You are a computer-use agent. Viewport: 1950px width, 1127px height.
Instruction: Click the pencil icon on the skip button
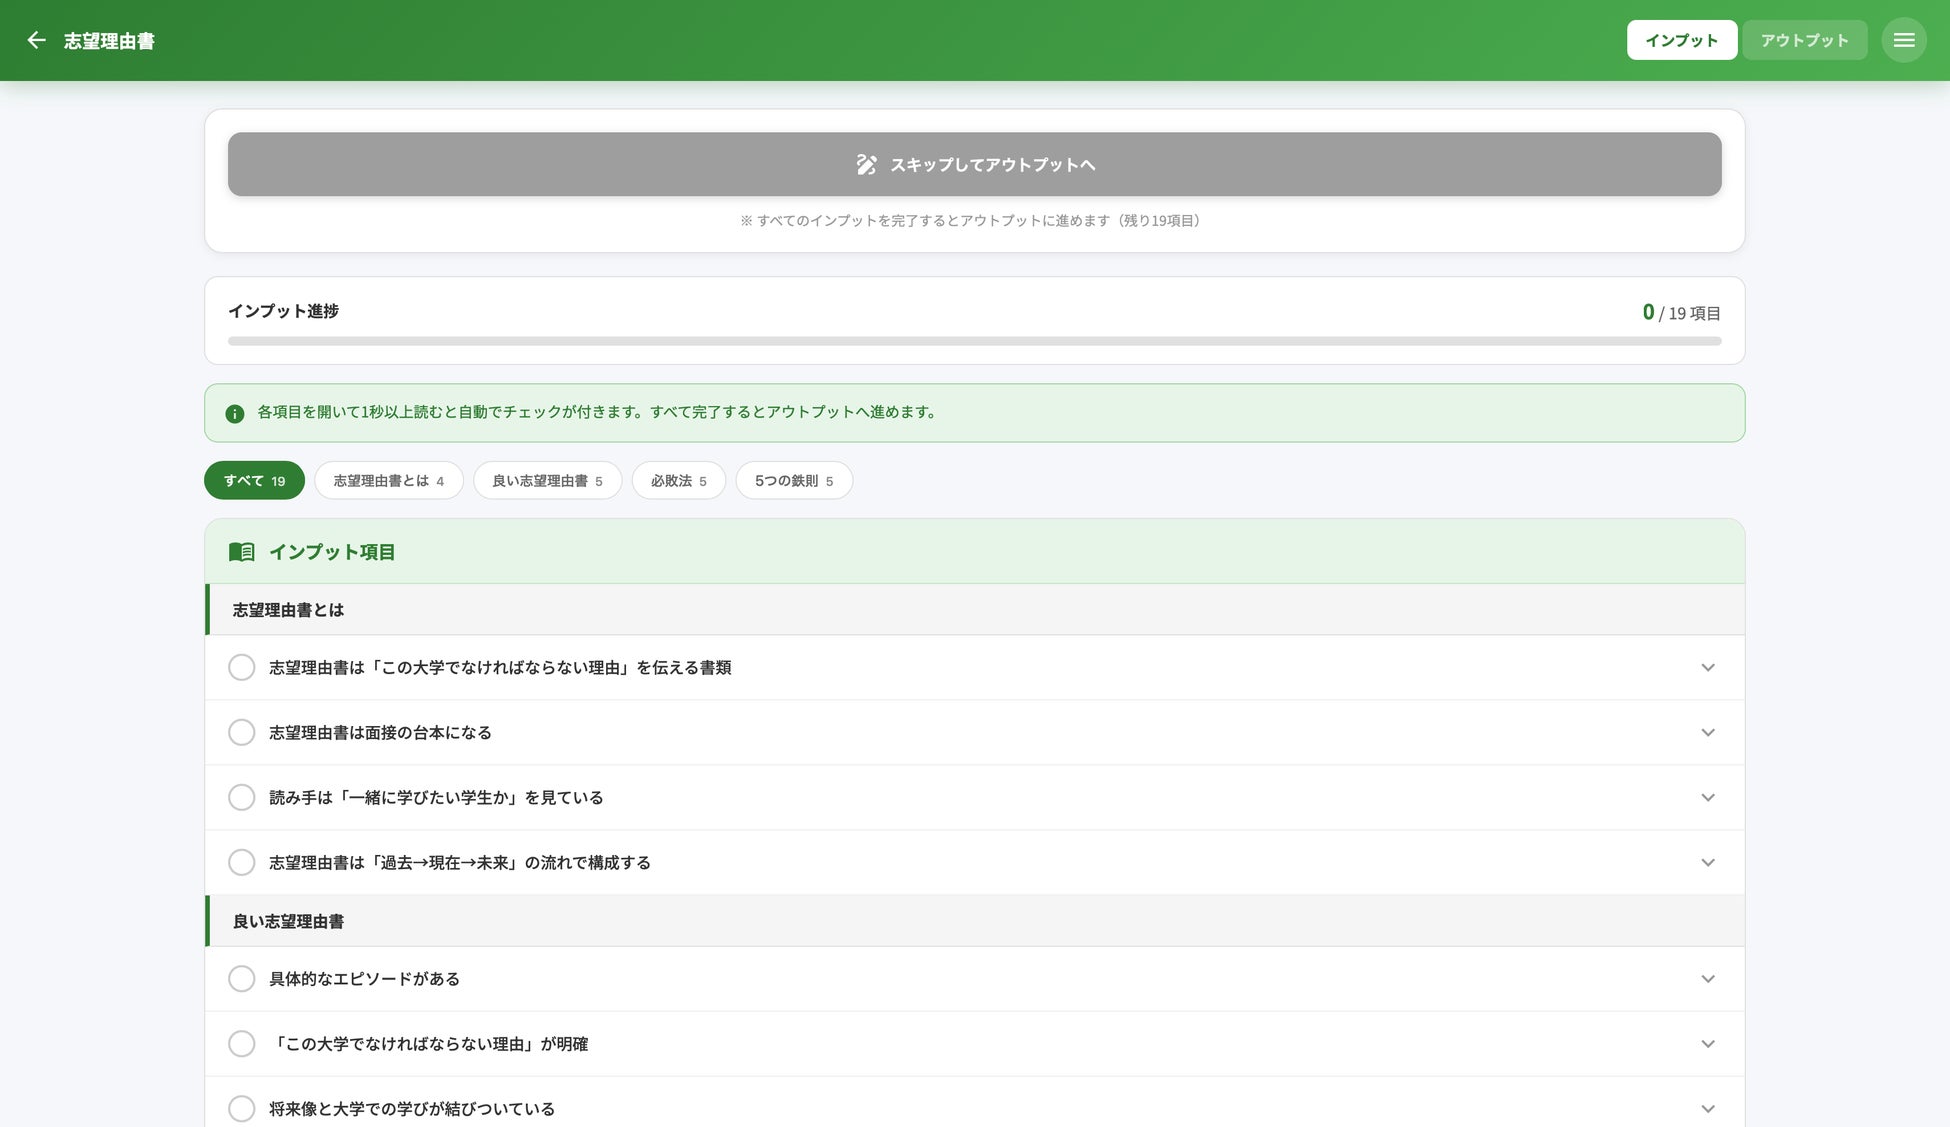866,164
